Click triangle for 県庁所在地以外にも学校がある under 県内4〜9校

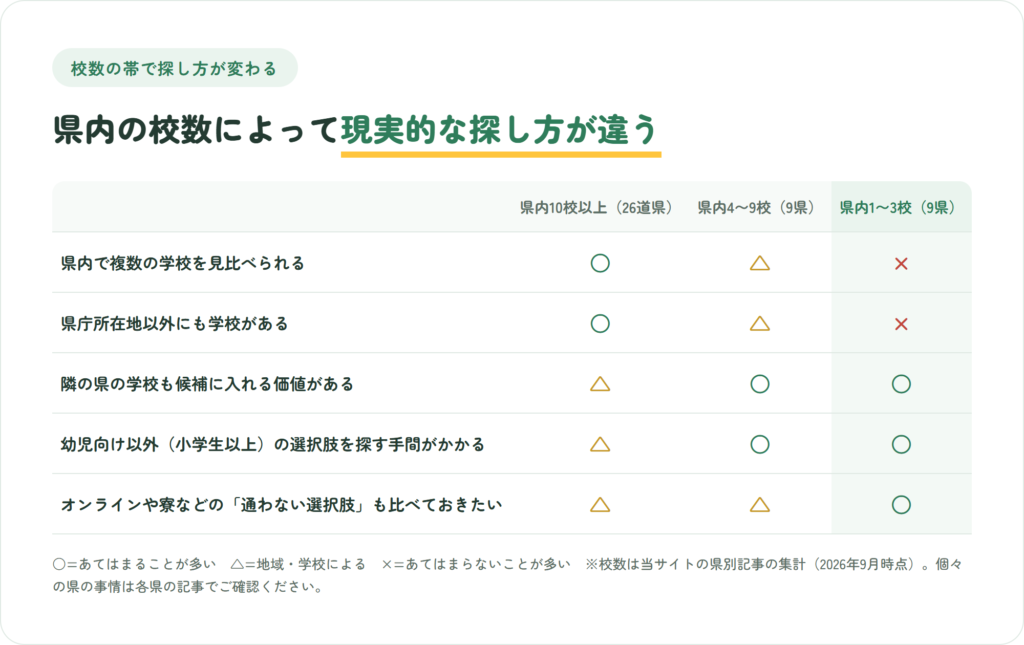760,324
